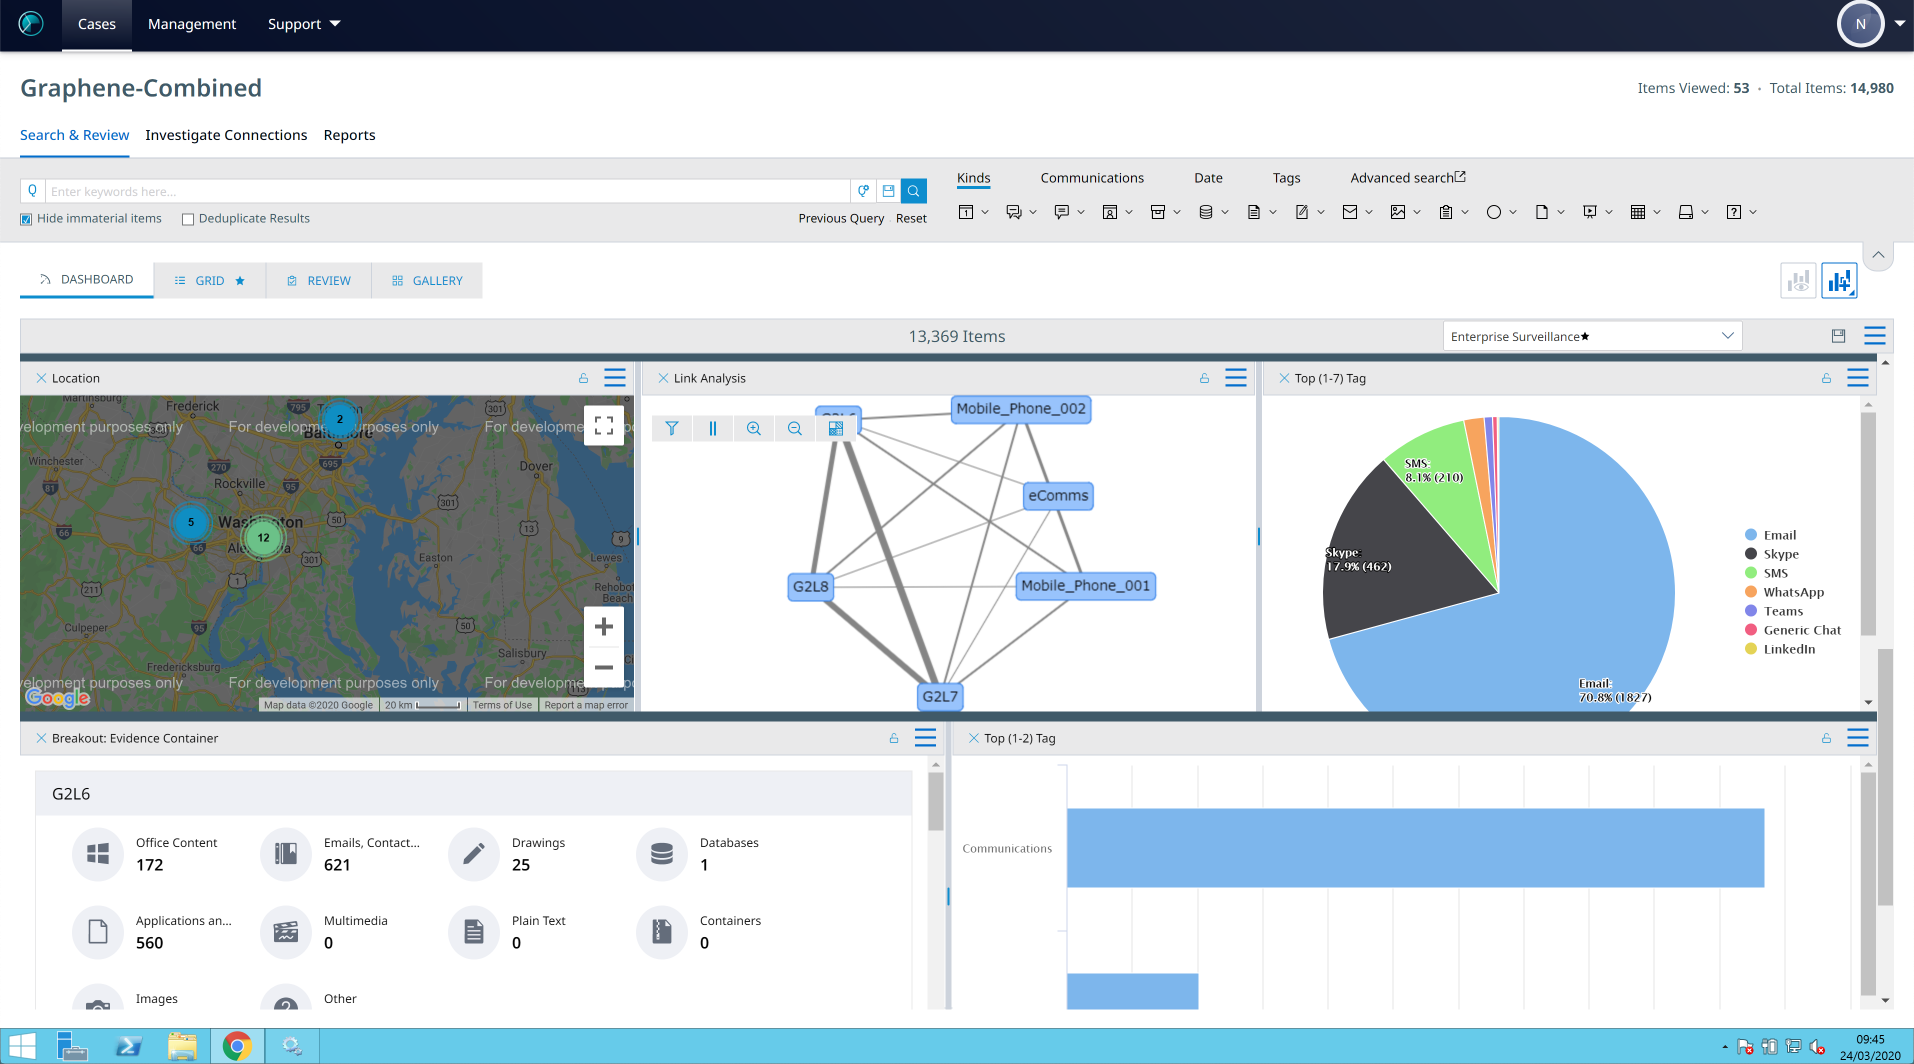Open the Advanced search link

1407,178
